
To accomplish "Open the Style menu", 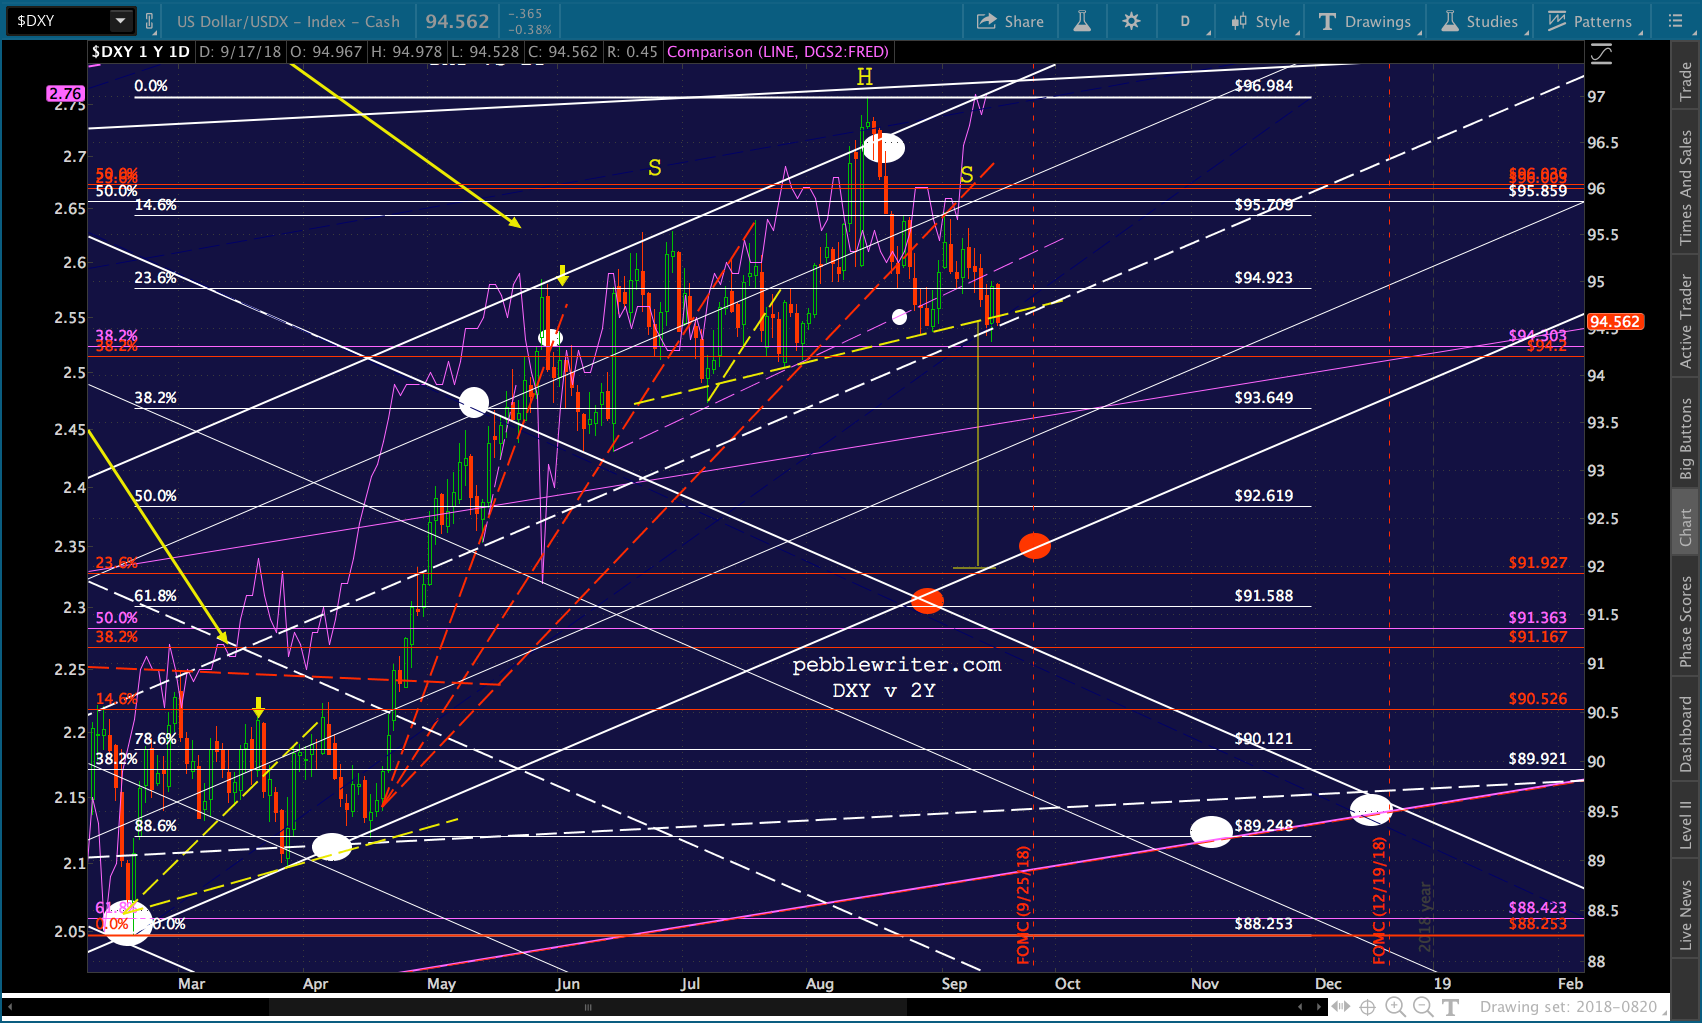I will (x=1260, y=21).
